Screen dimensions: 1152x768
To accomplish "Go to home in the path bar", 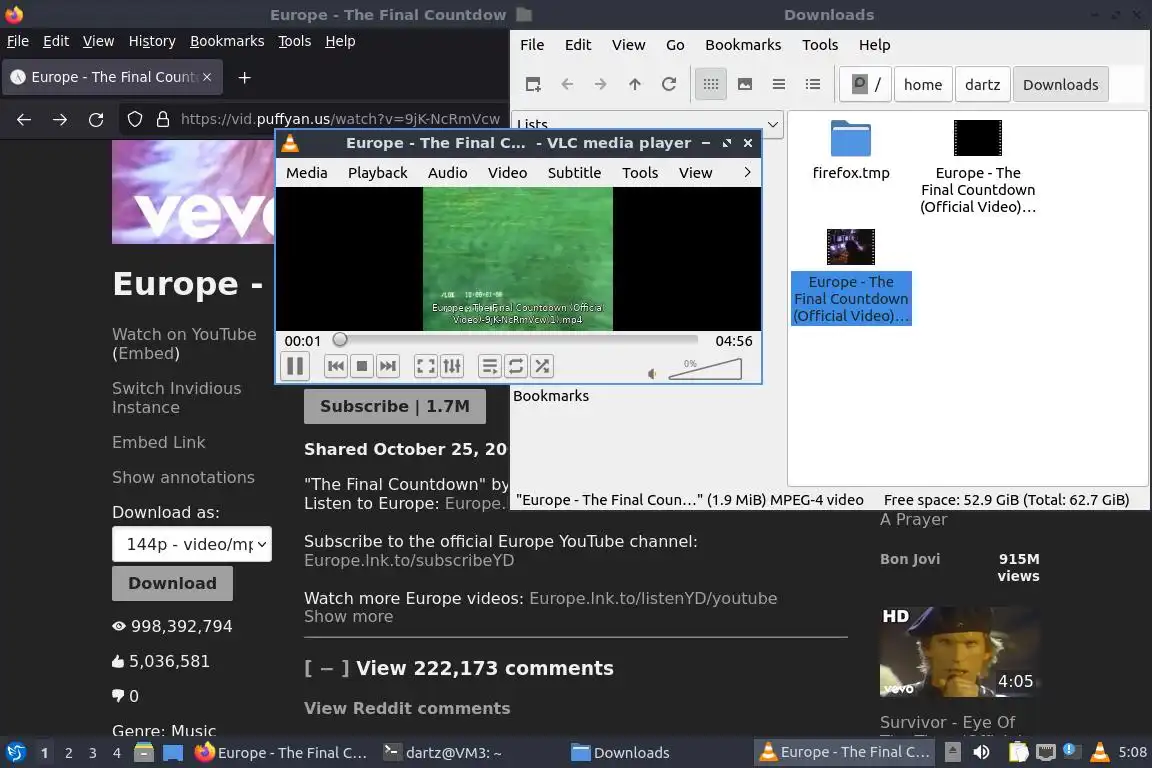I will pyautogui.click(x=923, y=85).
